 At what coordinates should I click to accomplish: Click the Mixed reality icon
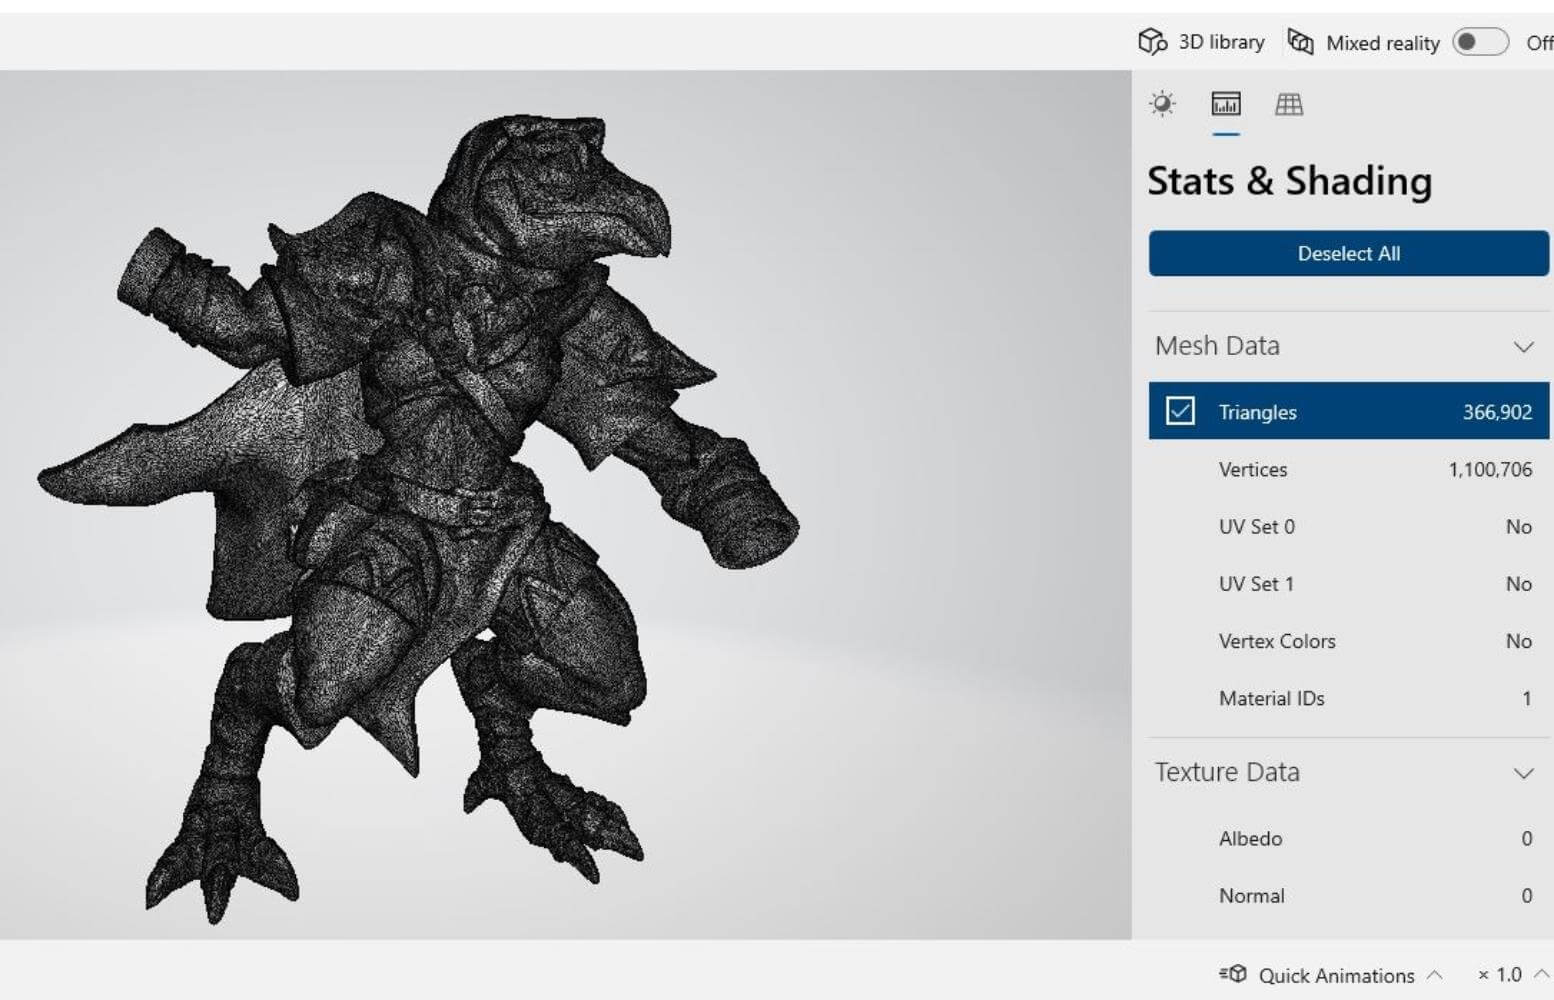(1300, 42)
